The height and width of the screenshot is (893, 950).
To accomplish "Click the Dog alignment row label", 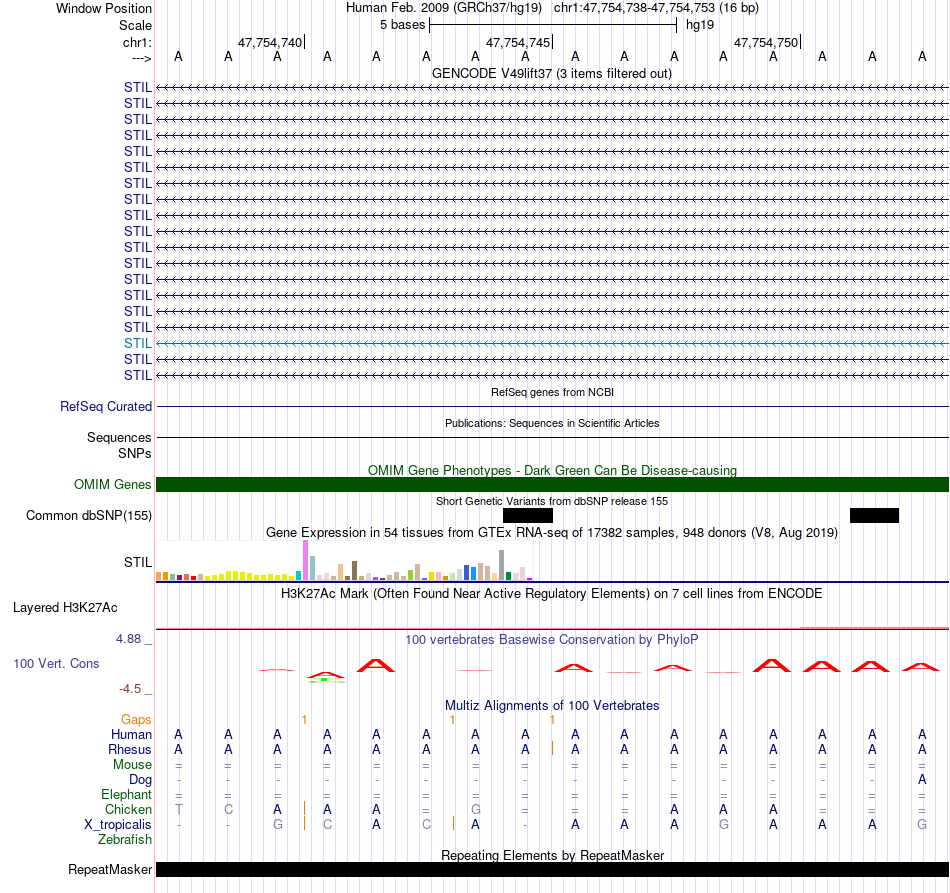I will 140,780.
